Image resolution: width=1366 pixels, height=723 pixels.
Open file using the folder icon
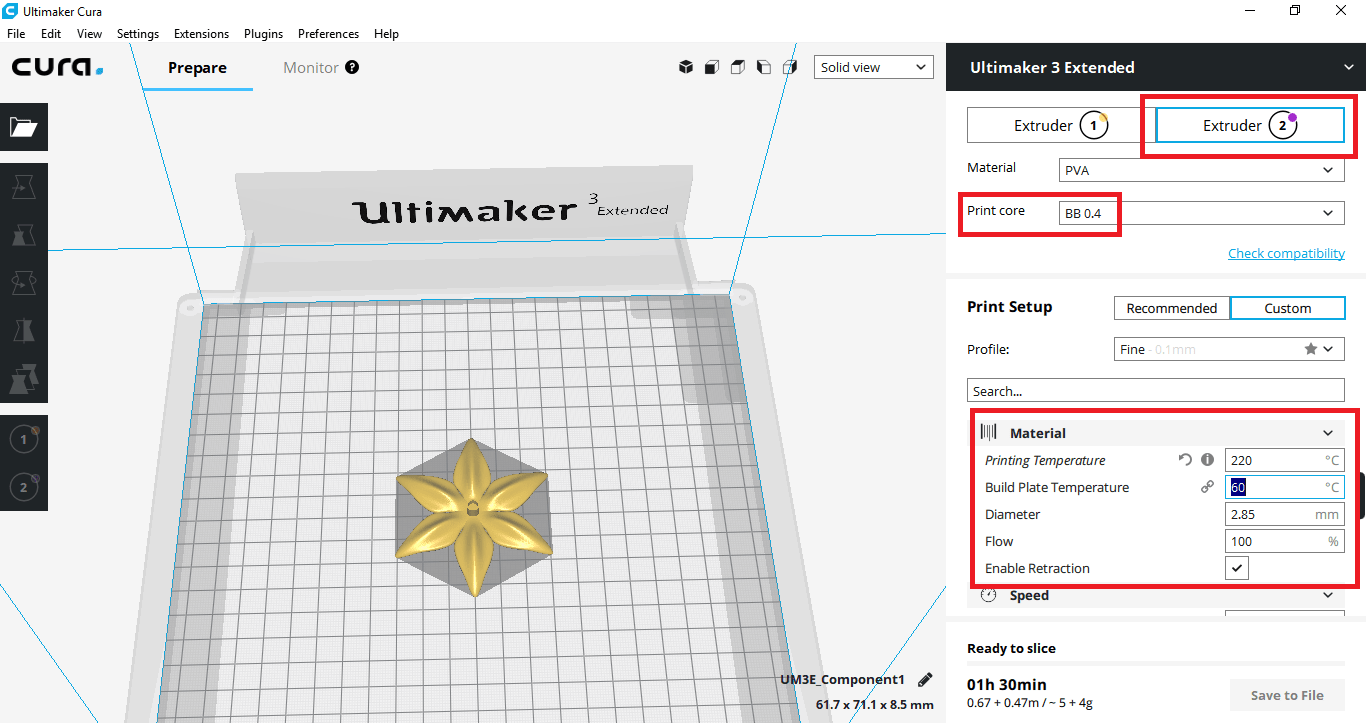[x=23, y=127]
